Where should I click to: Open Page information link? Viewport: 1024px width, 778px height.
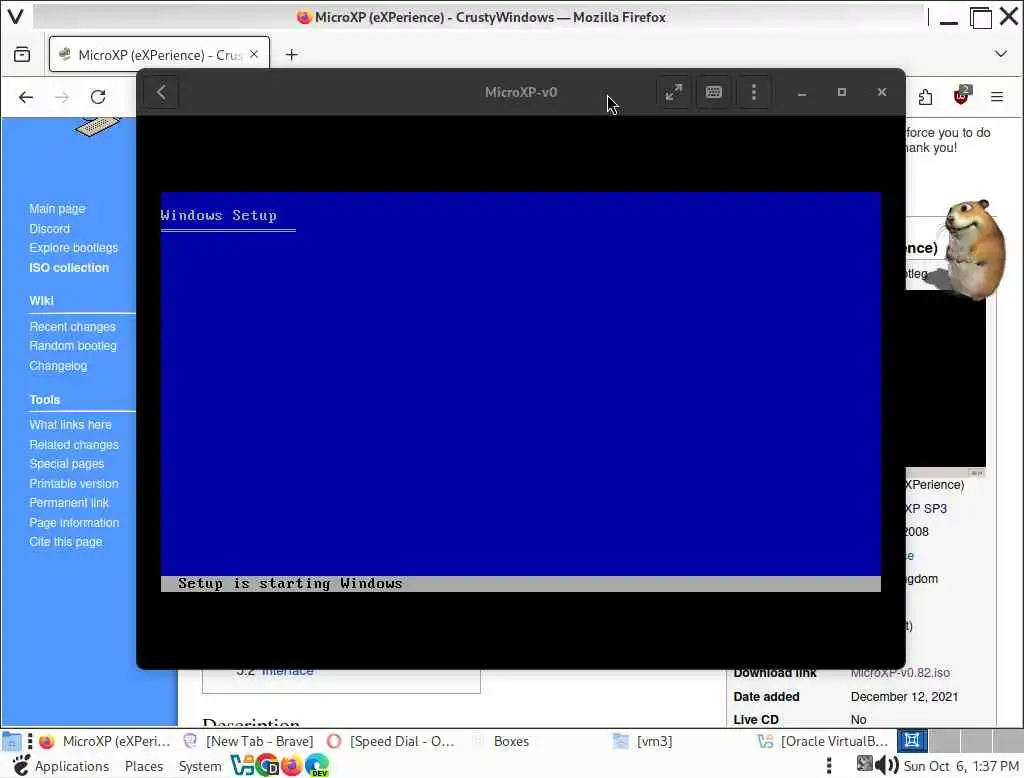[74, 523]
